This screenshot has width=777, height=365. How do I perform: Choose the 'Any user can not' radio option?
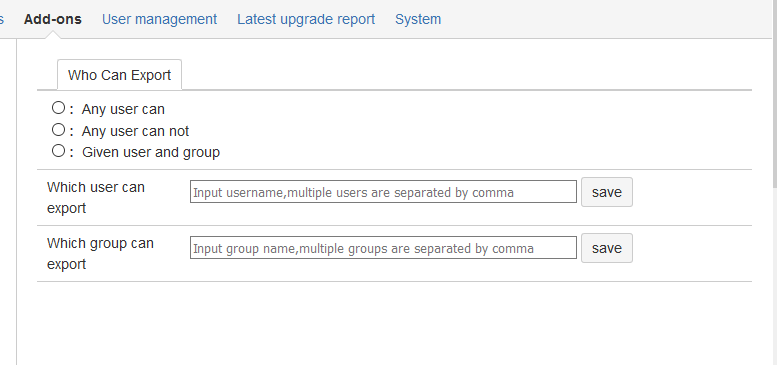(x=58, y=129)
